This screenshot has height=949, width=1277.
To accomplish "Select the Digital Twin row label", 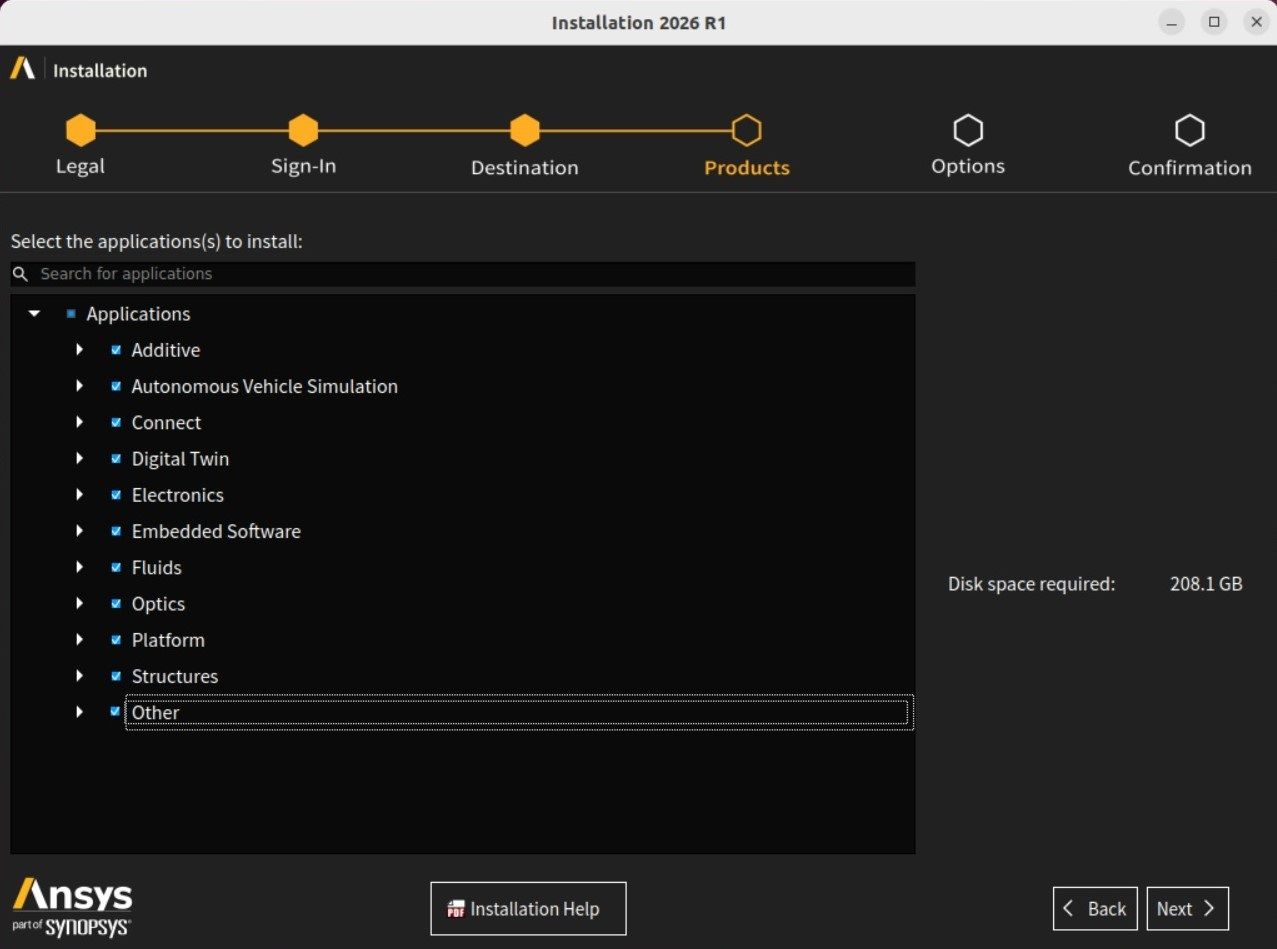I will pyautogui.click(x=180, y=459).
